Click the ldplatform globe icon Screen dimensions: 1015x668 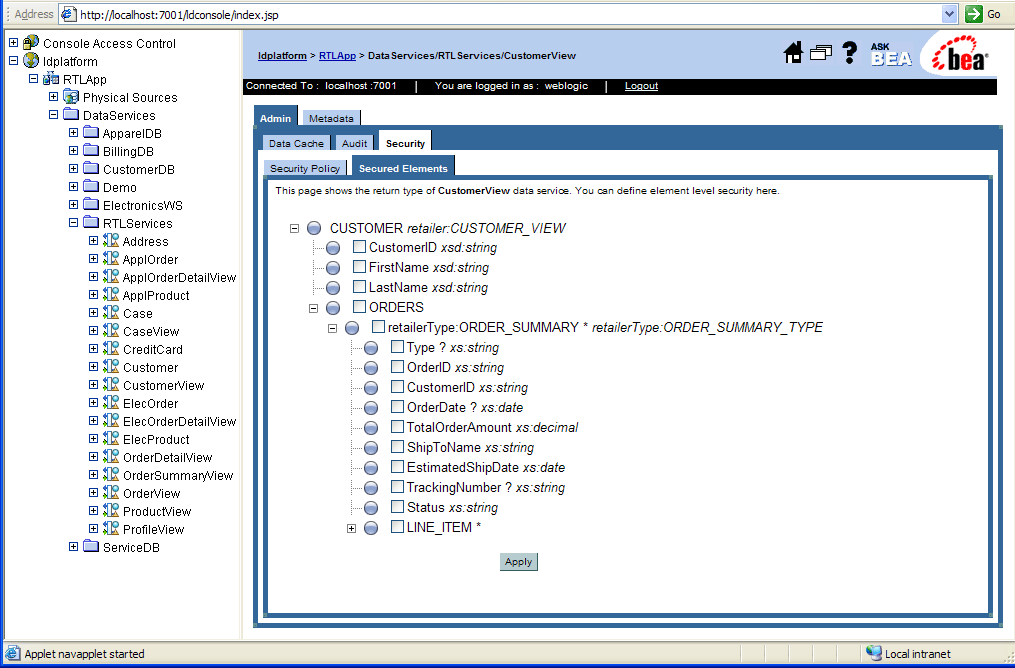[x=30, y=61]
